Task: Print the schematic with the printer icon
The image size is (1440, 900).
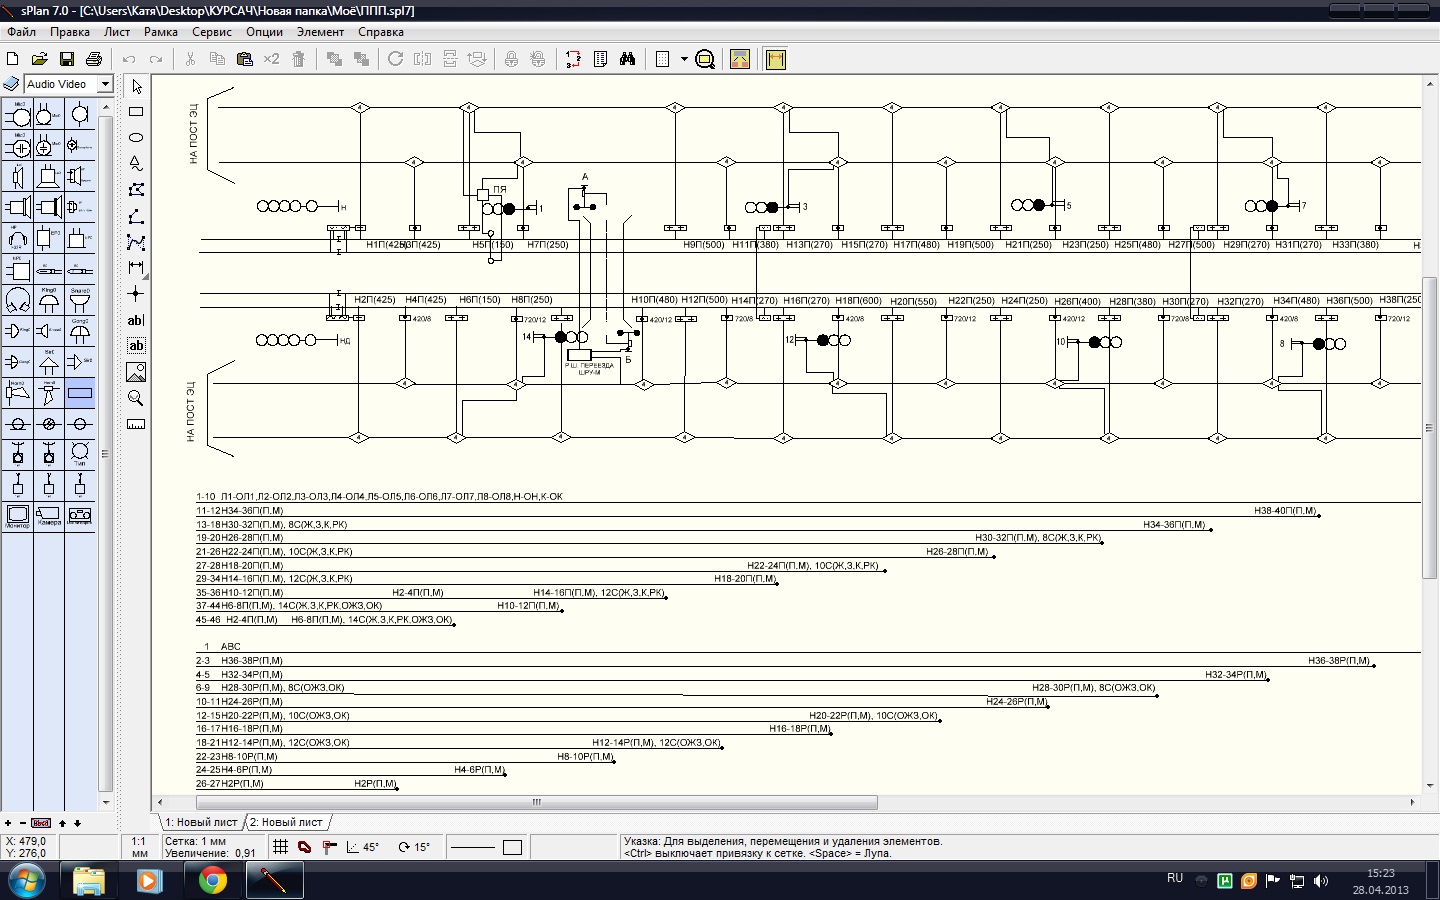Action: (x=94, y=59)
